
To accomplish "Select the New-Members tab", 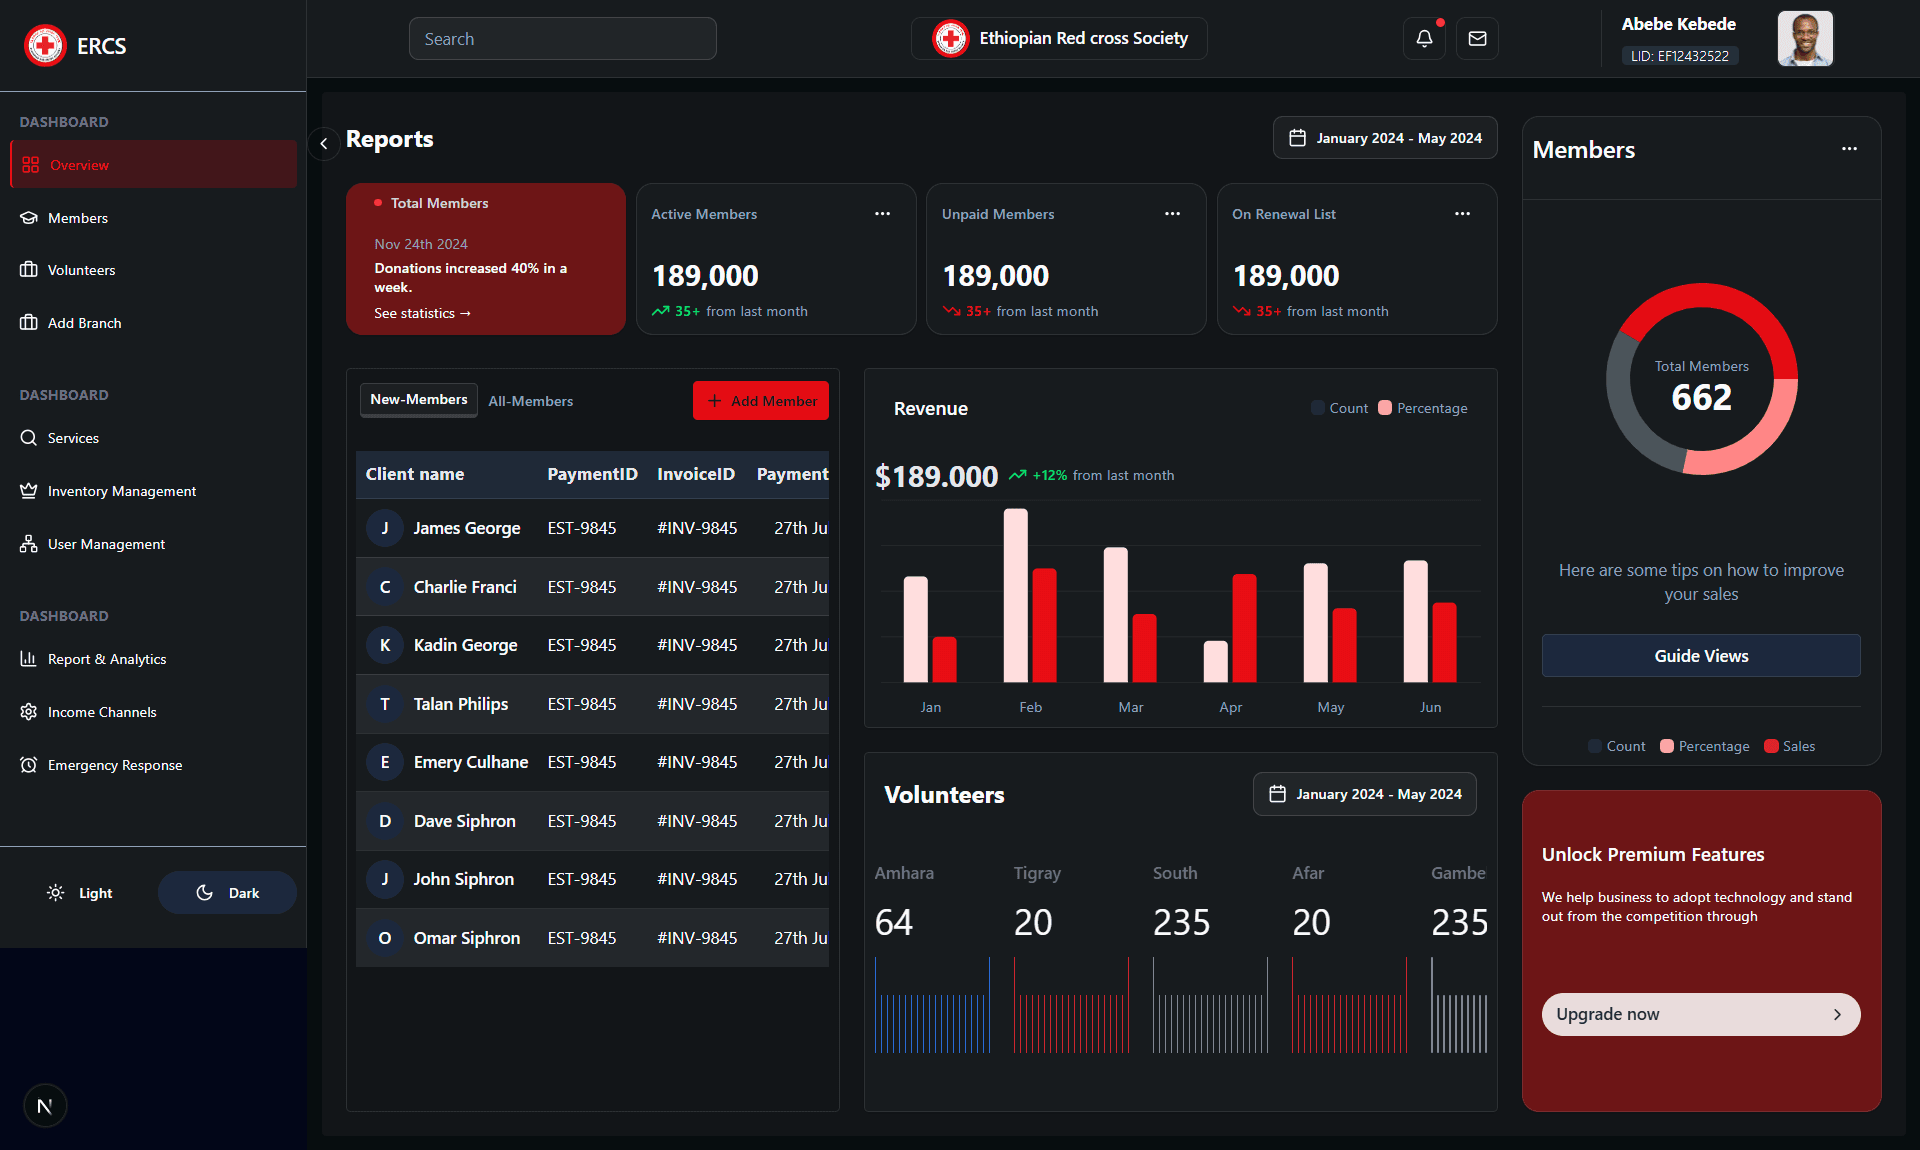I will (x=418, y=400).
